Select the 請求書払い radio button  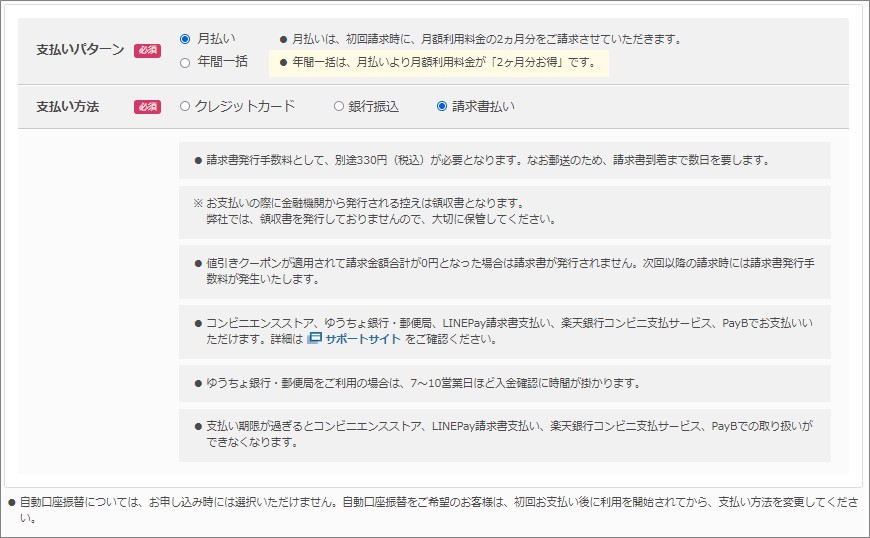click(442, 106)
